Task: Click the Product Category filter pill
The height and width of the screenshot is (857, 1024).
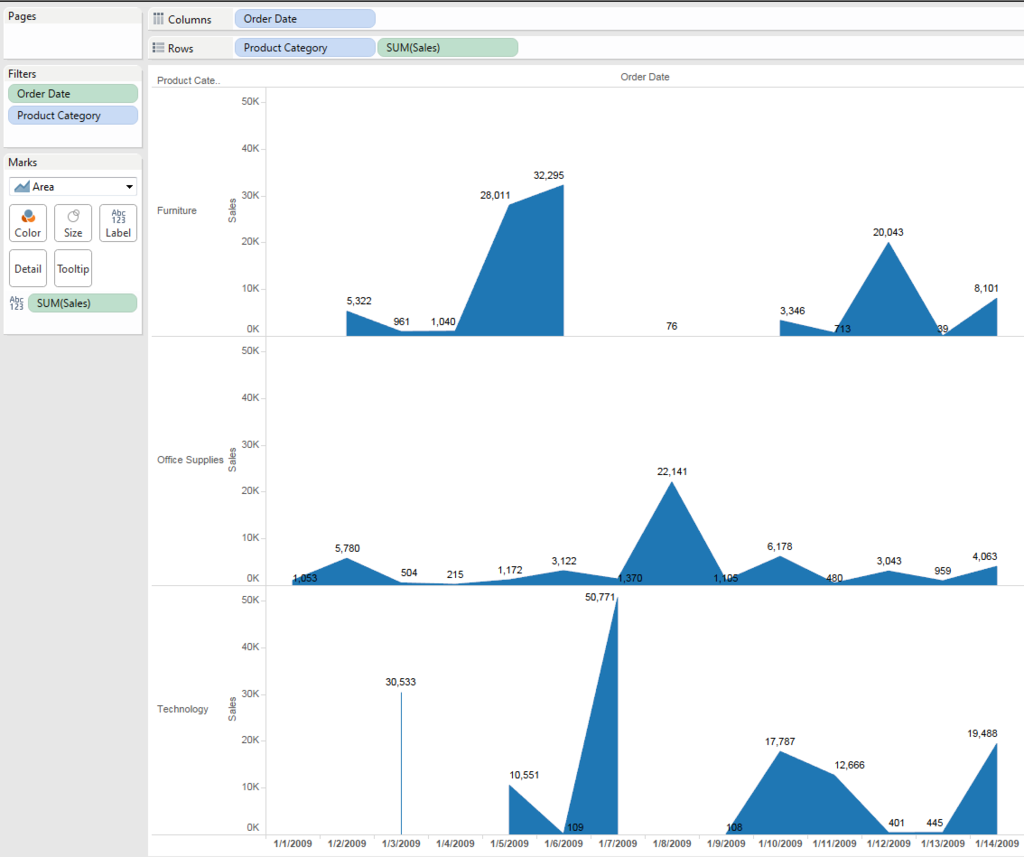Action: pos(73,116)
